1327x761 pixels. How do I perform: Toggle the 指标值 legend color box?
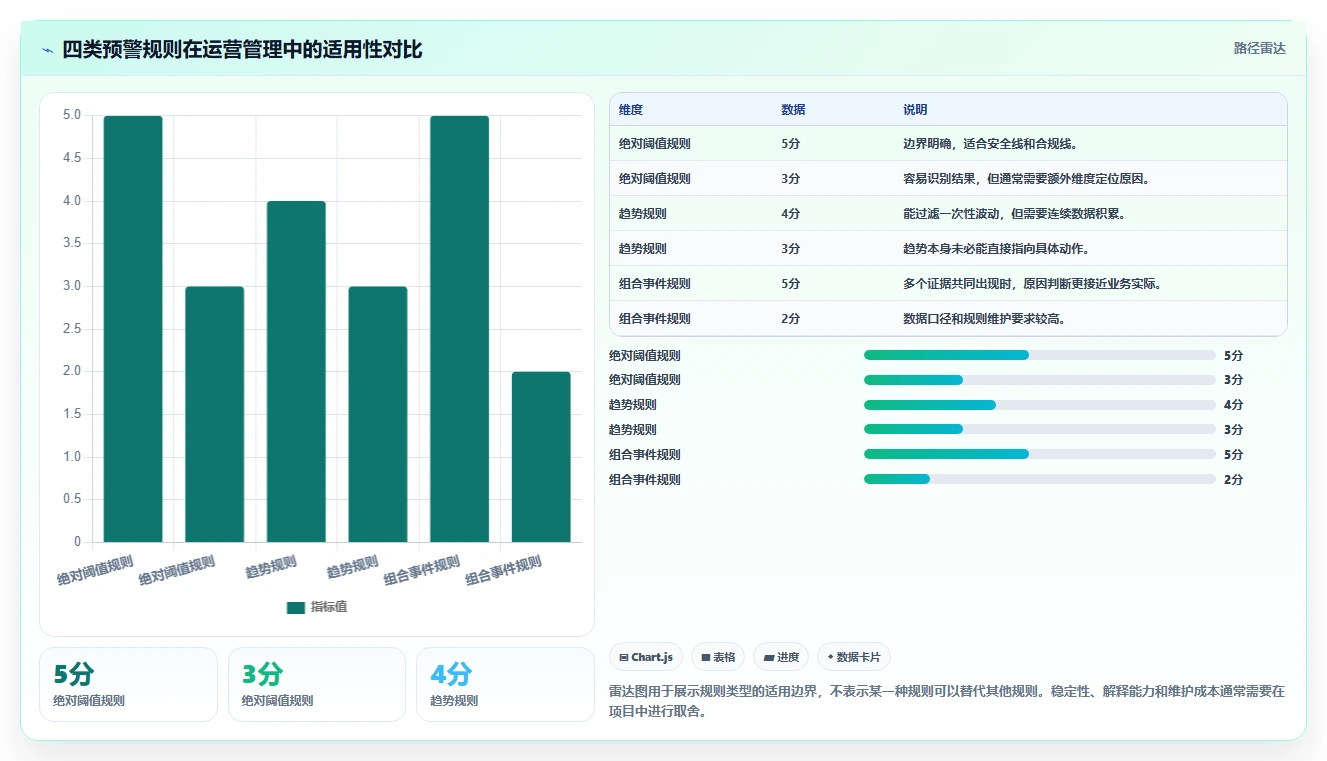tap(296, 607)
